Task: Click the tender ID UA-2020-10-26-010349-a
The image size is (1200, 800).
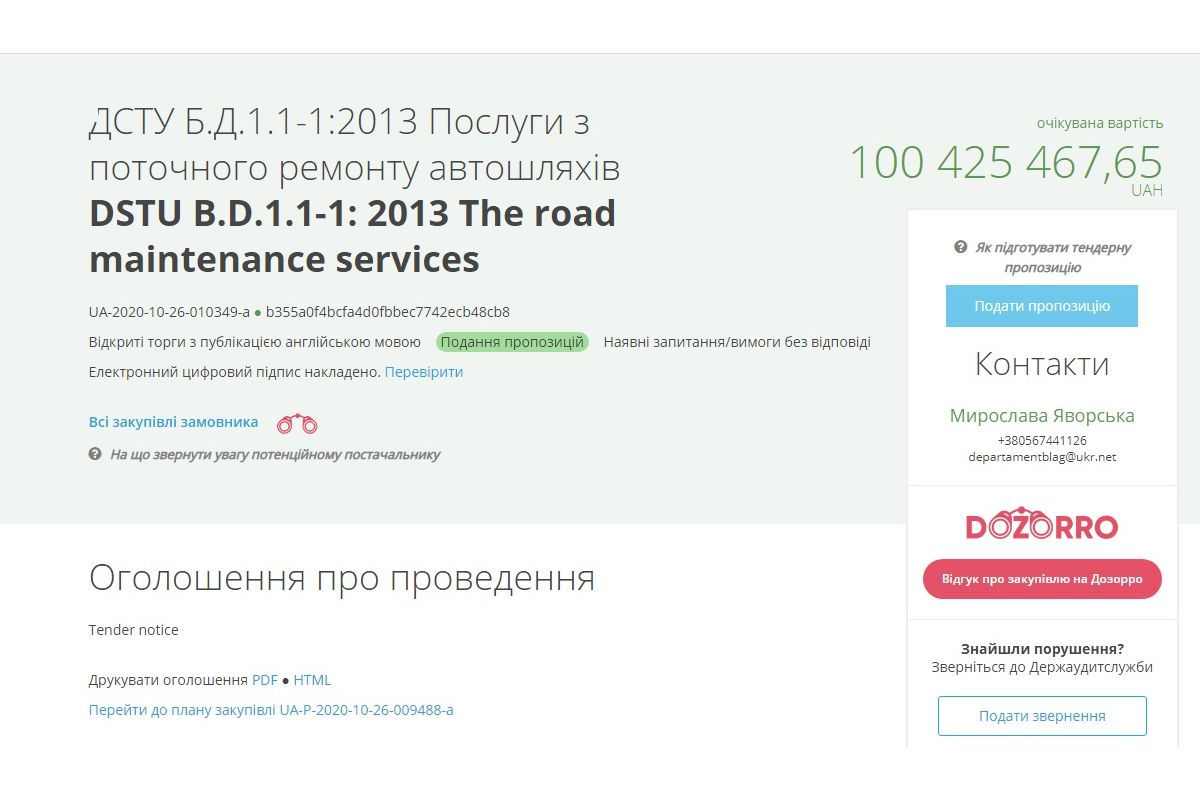Action: pos(169,312)
